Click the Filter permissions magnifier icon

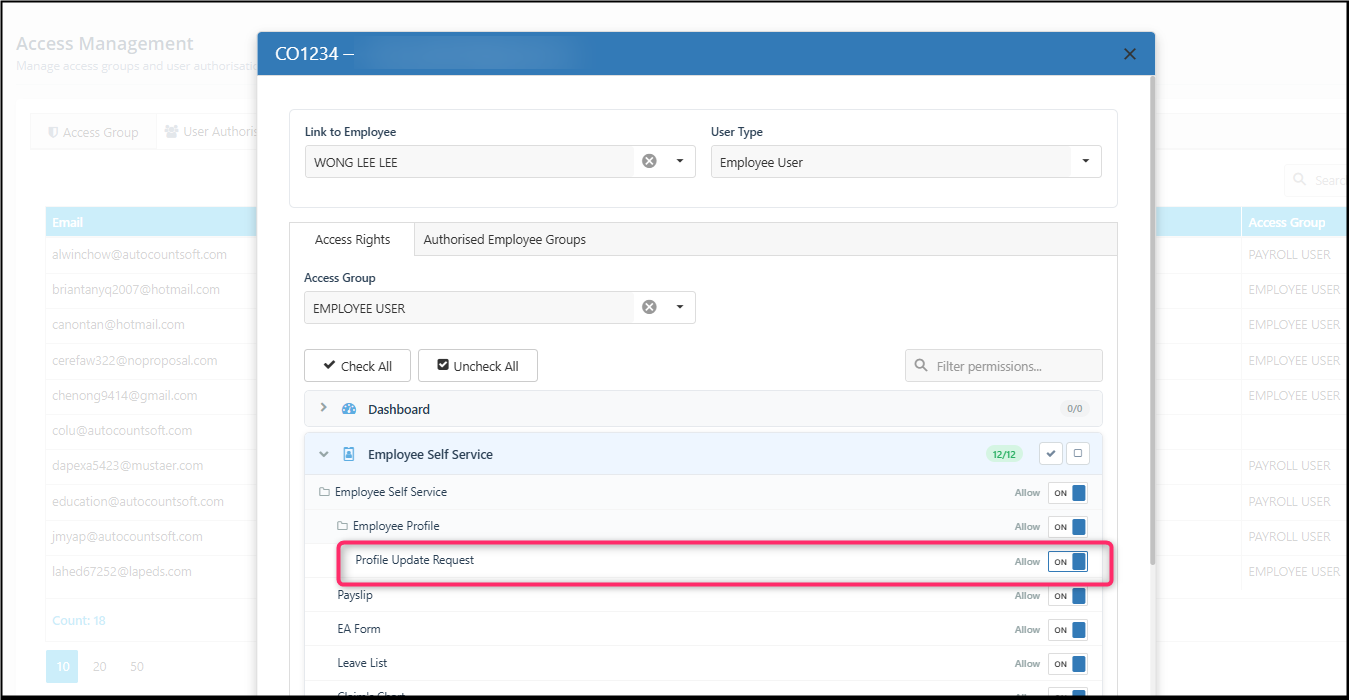click(x=921, y=366)
